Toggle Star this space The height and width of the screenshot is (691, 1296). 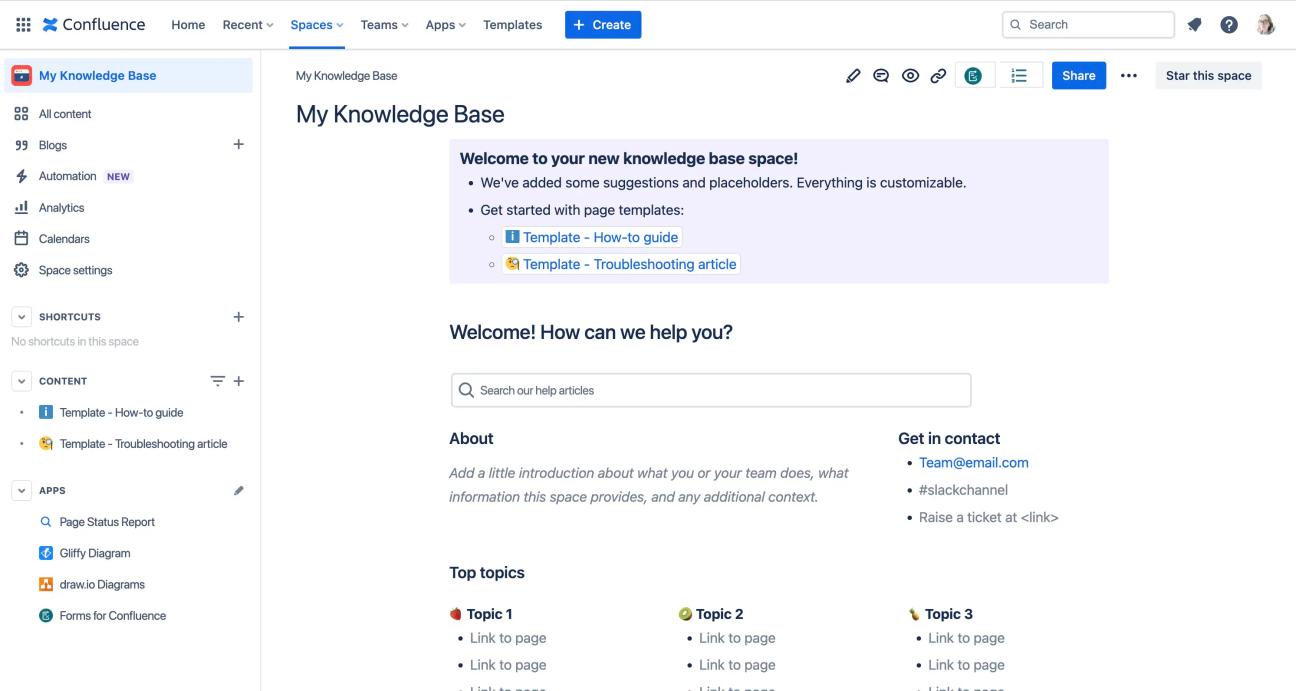click(1208, 75)
